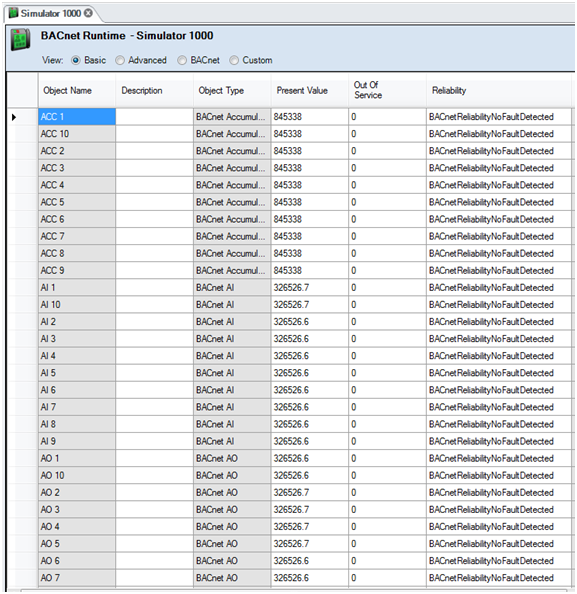The width and height of the screenshot is (577, 594).
Task: Click the row indicator arrow beside ACC 1
Action: pos(14,117)
